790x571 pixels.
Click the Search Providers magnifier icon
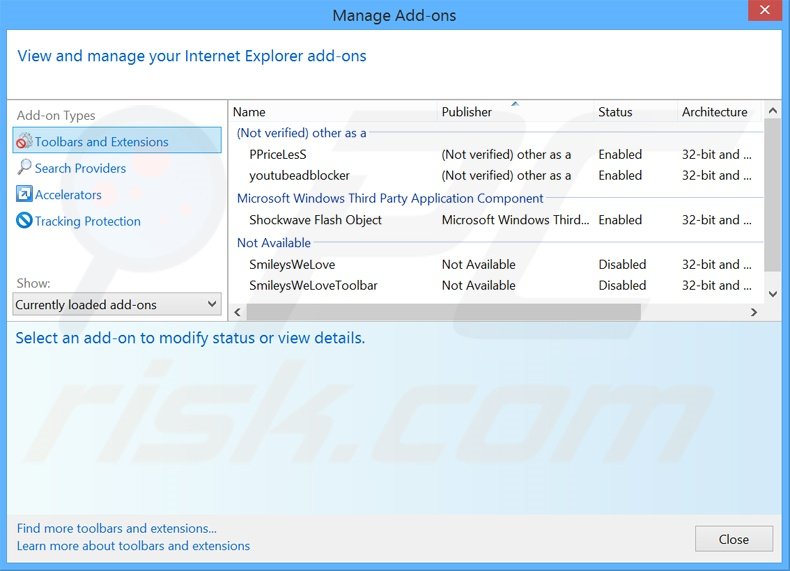pyautogui.click(x=24, y=167)
